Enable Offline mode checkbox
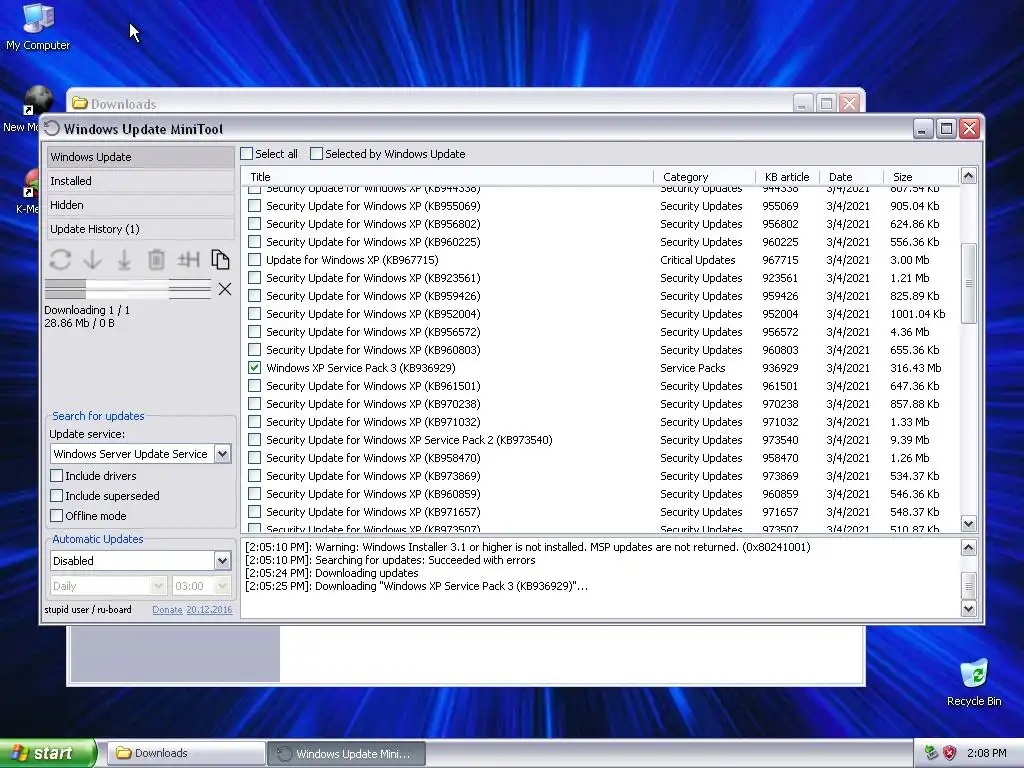Screen dimensions: 1024x768 pos(57,516)
